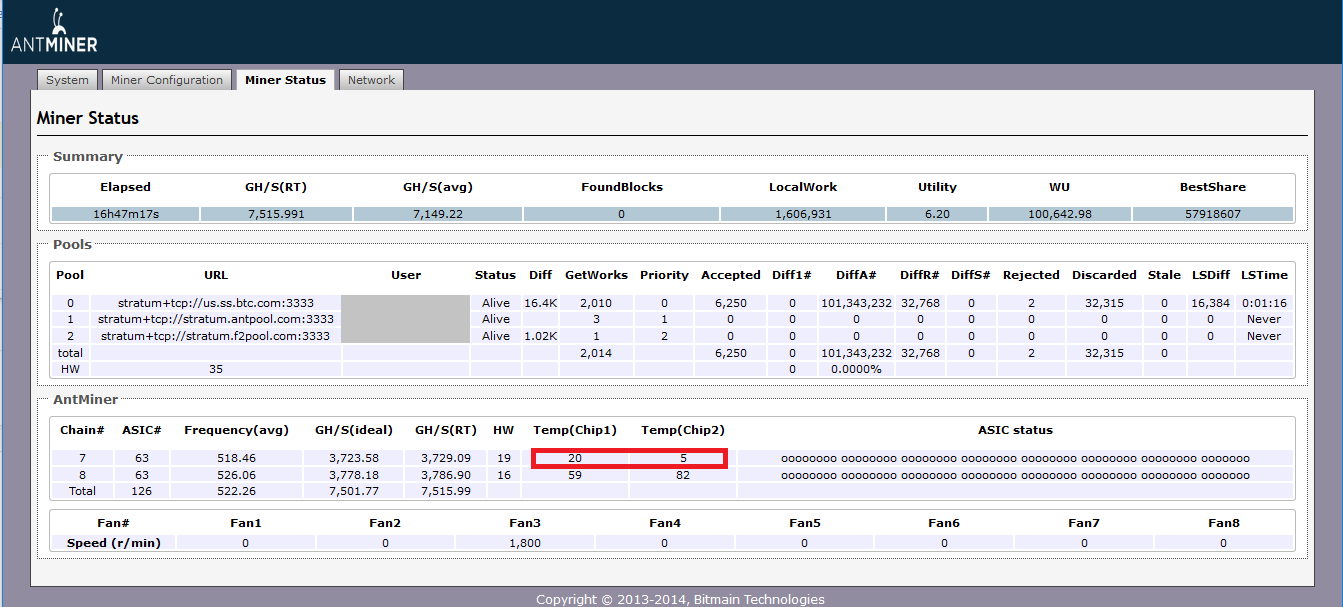
Task: Click the stratum.antpool.com pool URL
Action: 215,319
